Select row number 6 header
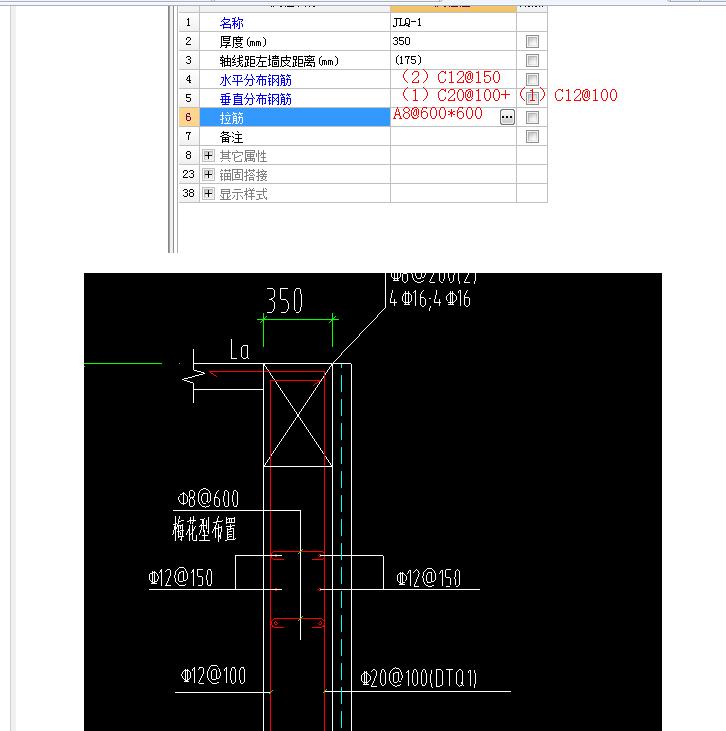 tap(189, 117)
